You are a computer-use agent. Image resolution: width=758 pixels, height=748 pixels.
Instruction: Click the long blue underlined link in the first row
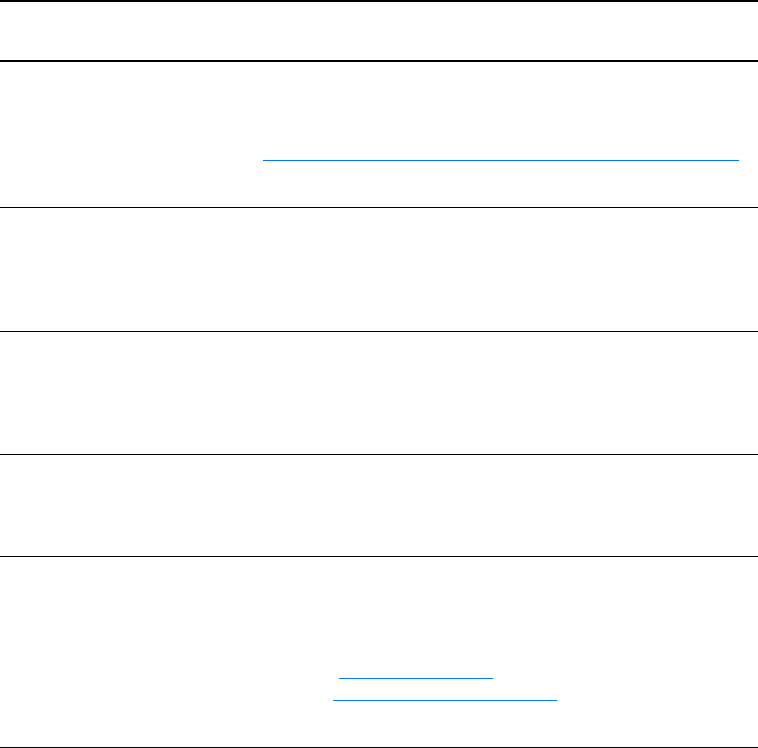click(500, 159)
